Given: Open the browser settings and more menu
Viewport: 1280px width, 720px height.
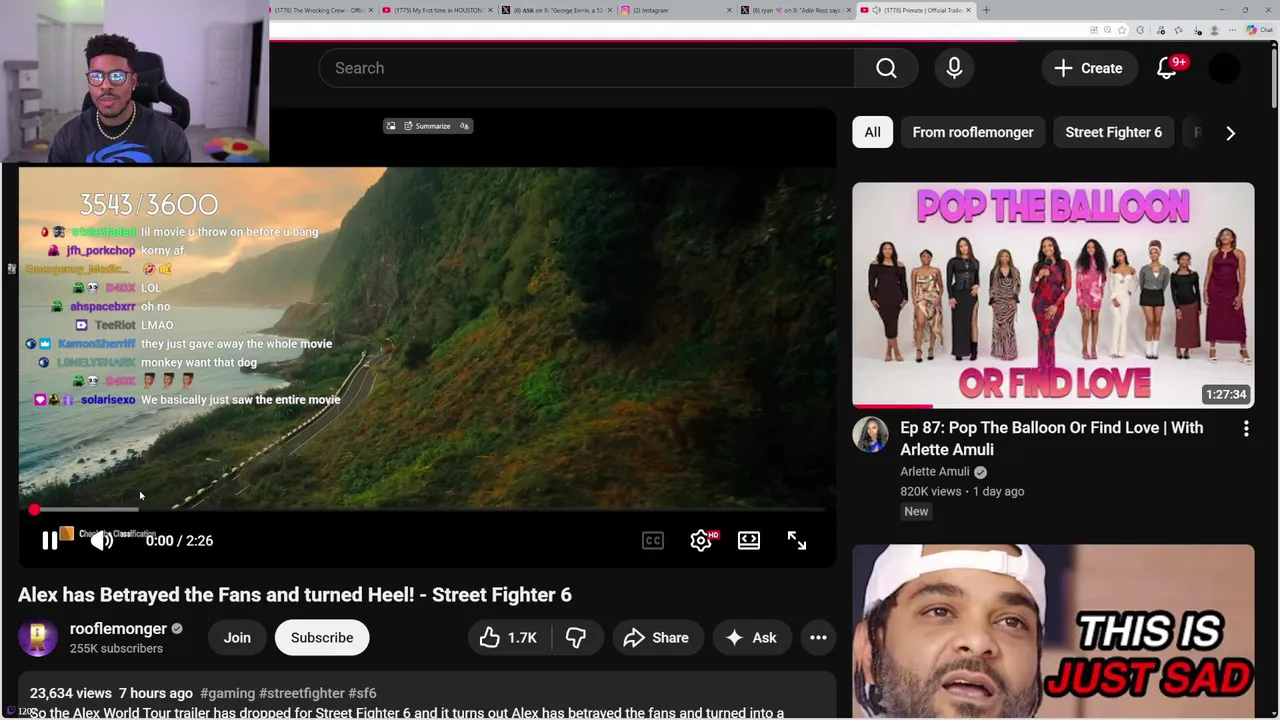Looking at the screenshot, I should point(1232,30).
